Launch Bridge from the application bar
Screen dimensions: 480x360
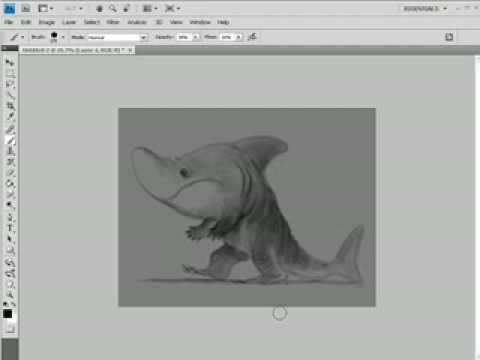coord(26,8)
